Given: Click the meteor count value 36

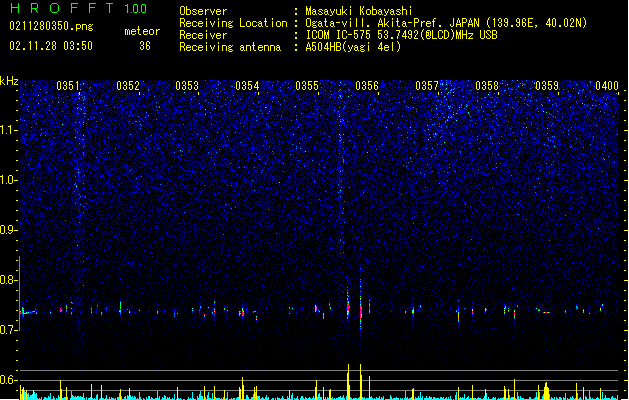Looking at the screenshot, I should [x=145, y=46].
